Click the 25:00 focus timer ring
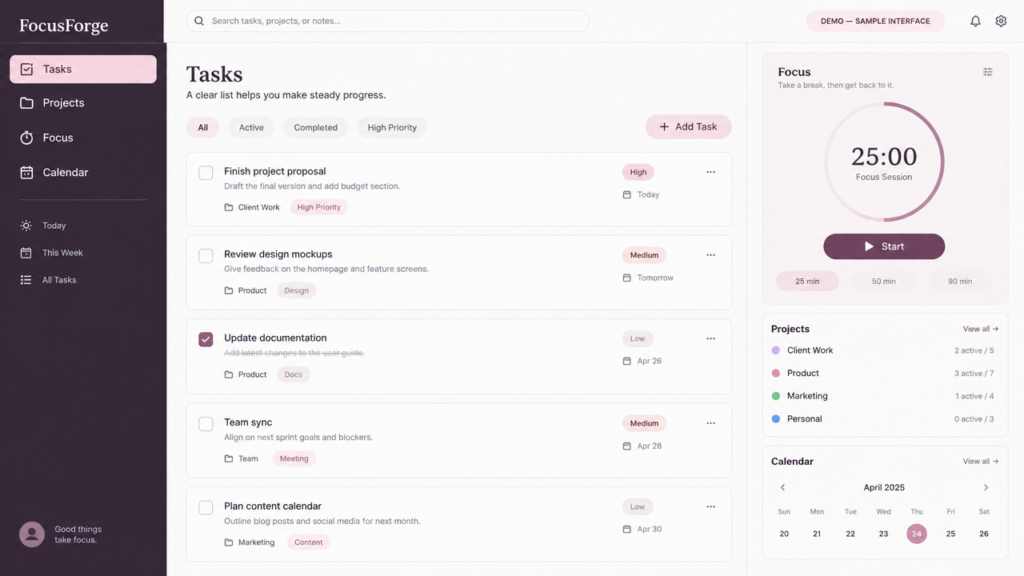1024x576 pixels. point(884,162)
